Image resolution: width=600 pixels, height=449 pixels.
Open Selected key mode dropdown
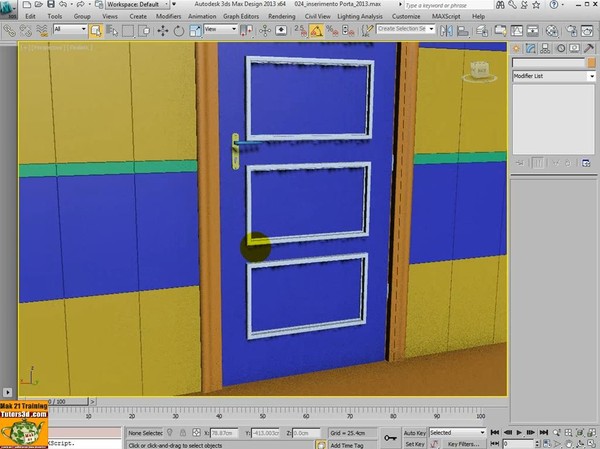tap(457, 433)
